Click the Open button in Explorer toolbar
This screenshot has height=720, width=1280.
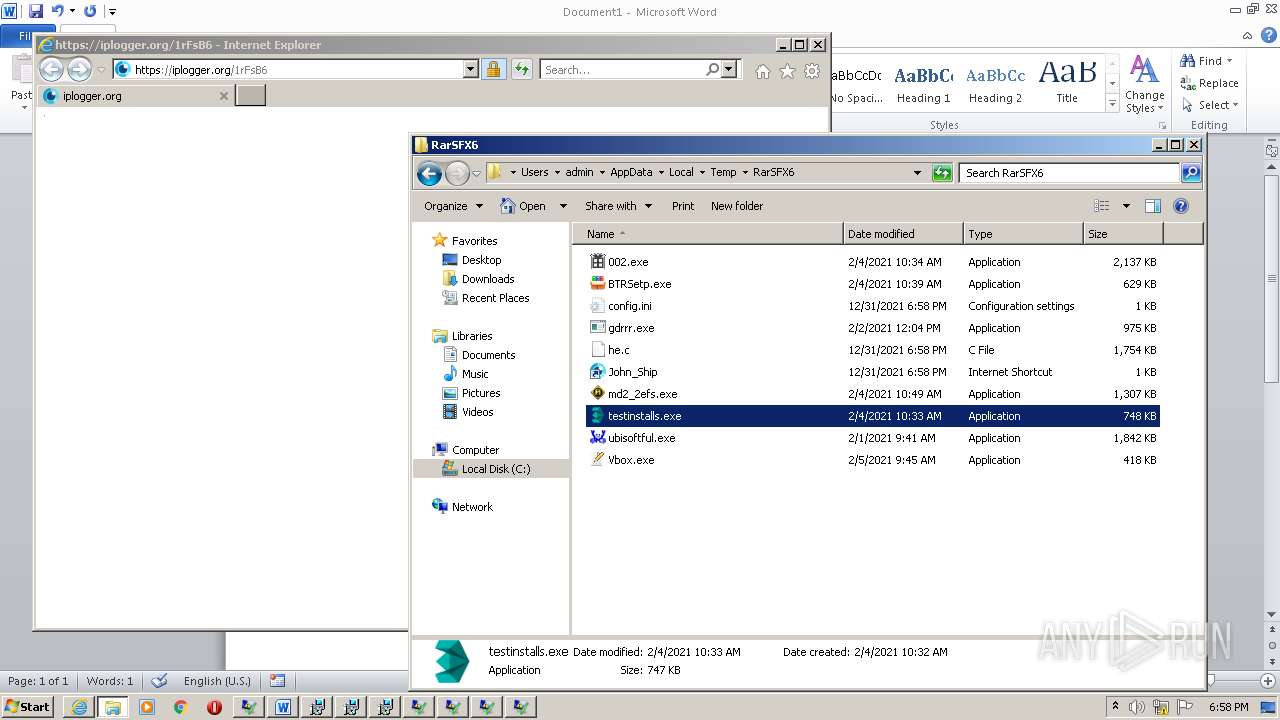click(x=523, y=206)
